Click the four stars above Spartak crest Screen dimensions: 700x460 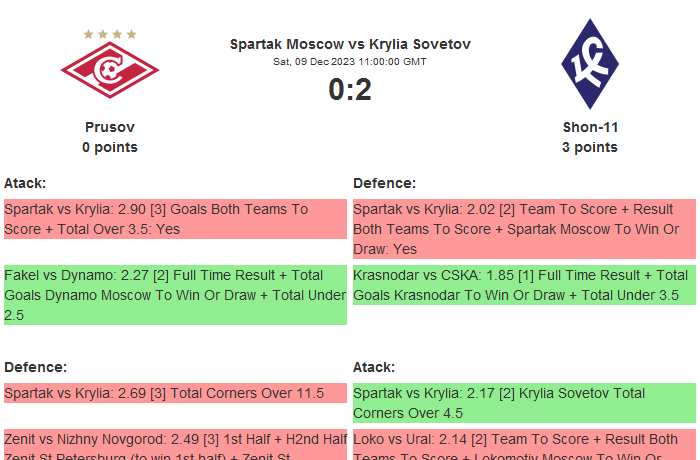point(110,34)
